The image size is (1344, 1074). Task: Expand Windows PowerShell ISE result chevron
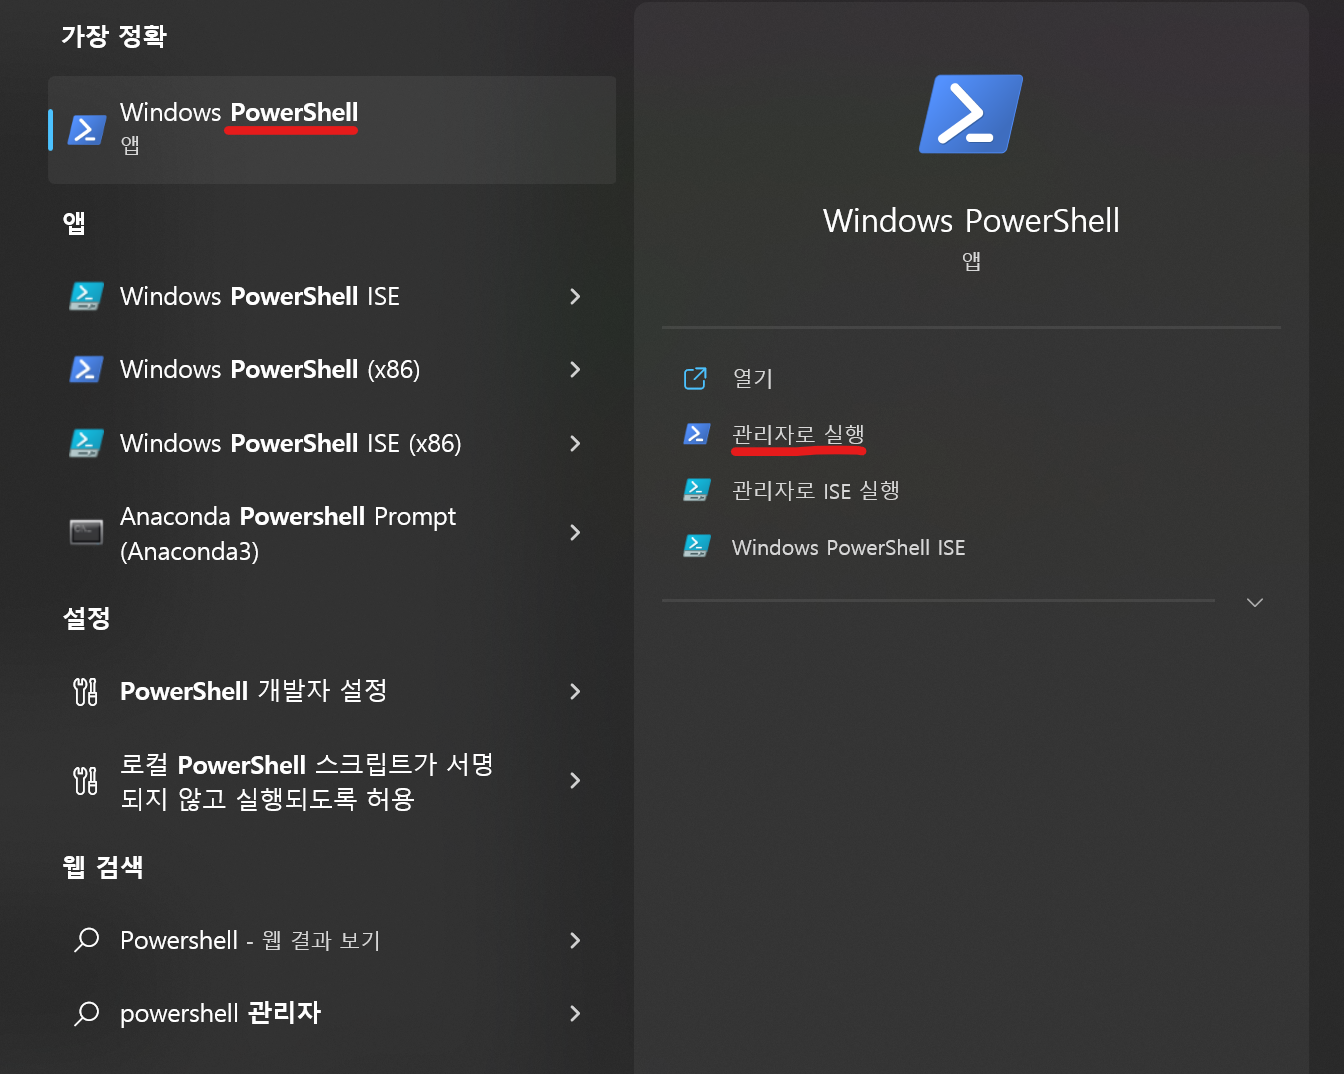[575, 296]
